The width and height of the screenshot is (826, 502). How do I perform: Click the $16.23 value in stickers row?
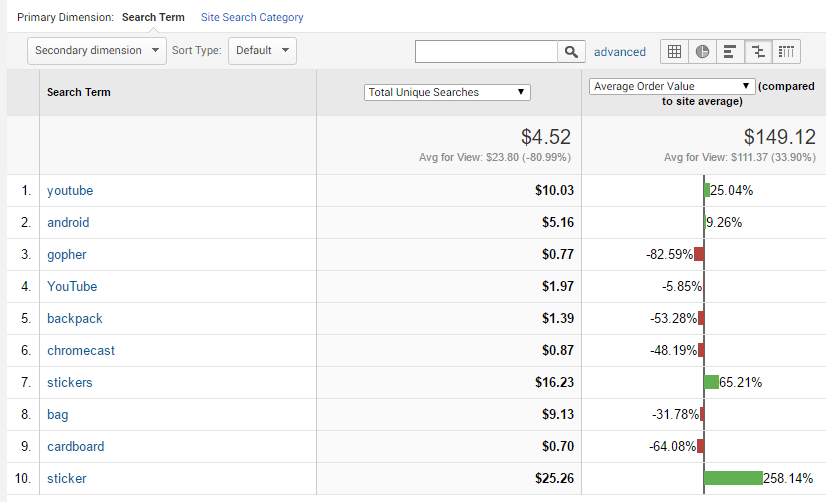[554, 382]
